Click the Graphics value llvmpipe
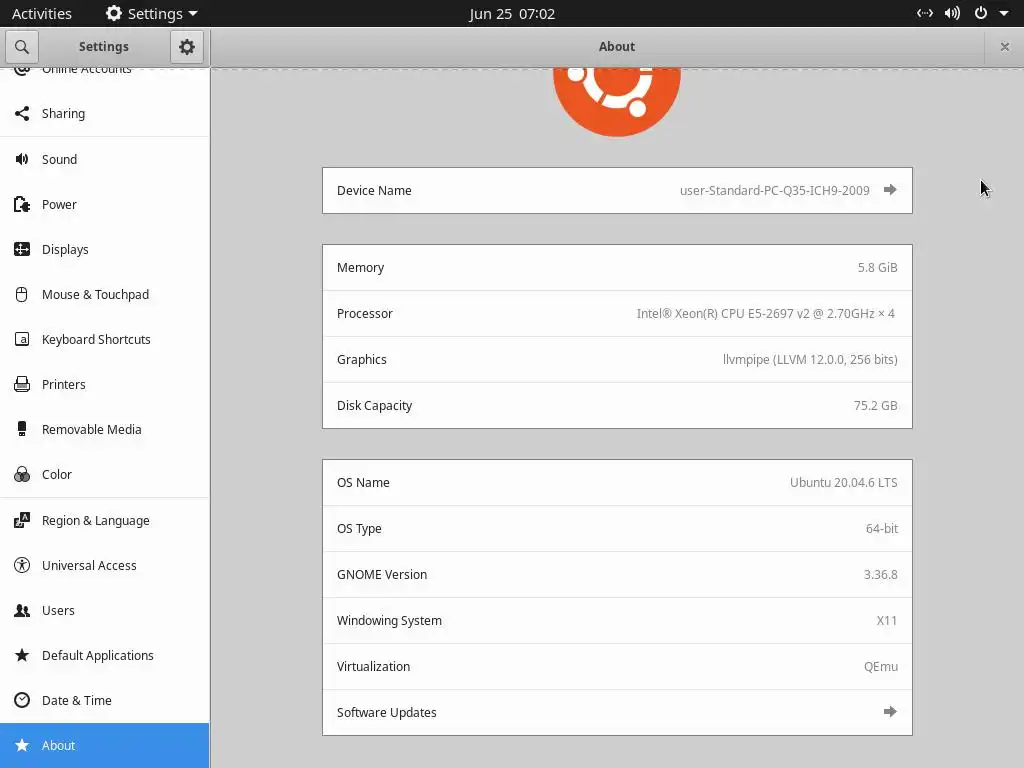This screenshot has width=1024, height=768. (810, 360)
